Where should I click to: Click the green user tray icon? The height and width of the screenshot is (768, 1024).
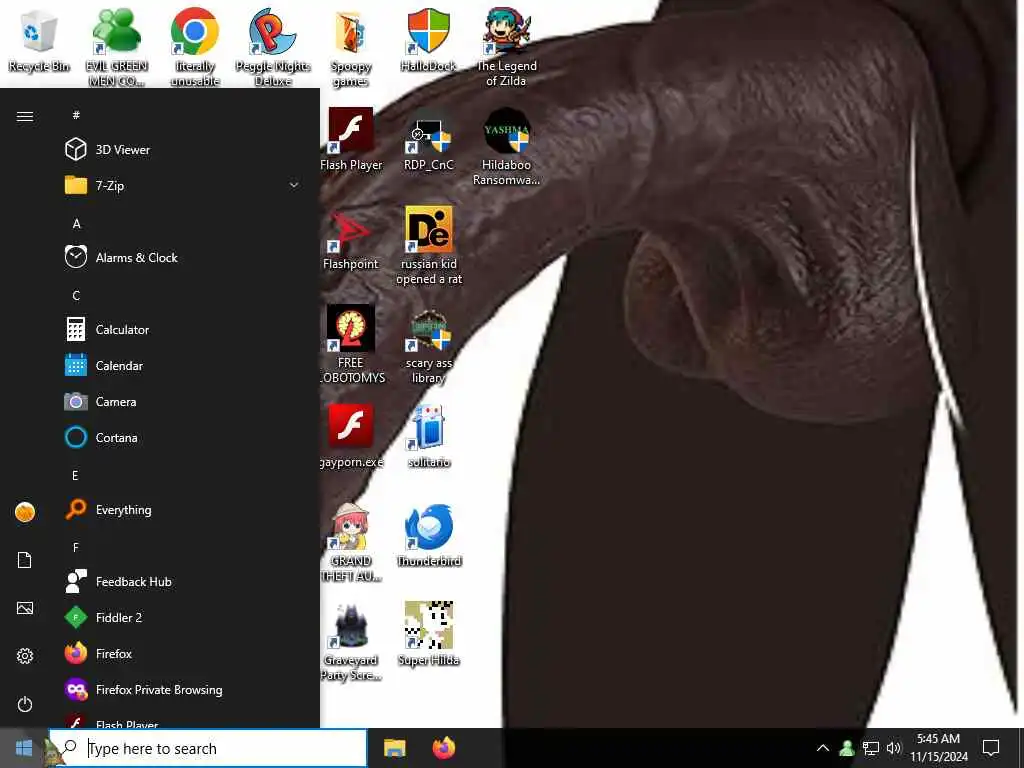click(847, 748)
